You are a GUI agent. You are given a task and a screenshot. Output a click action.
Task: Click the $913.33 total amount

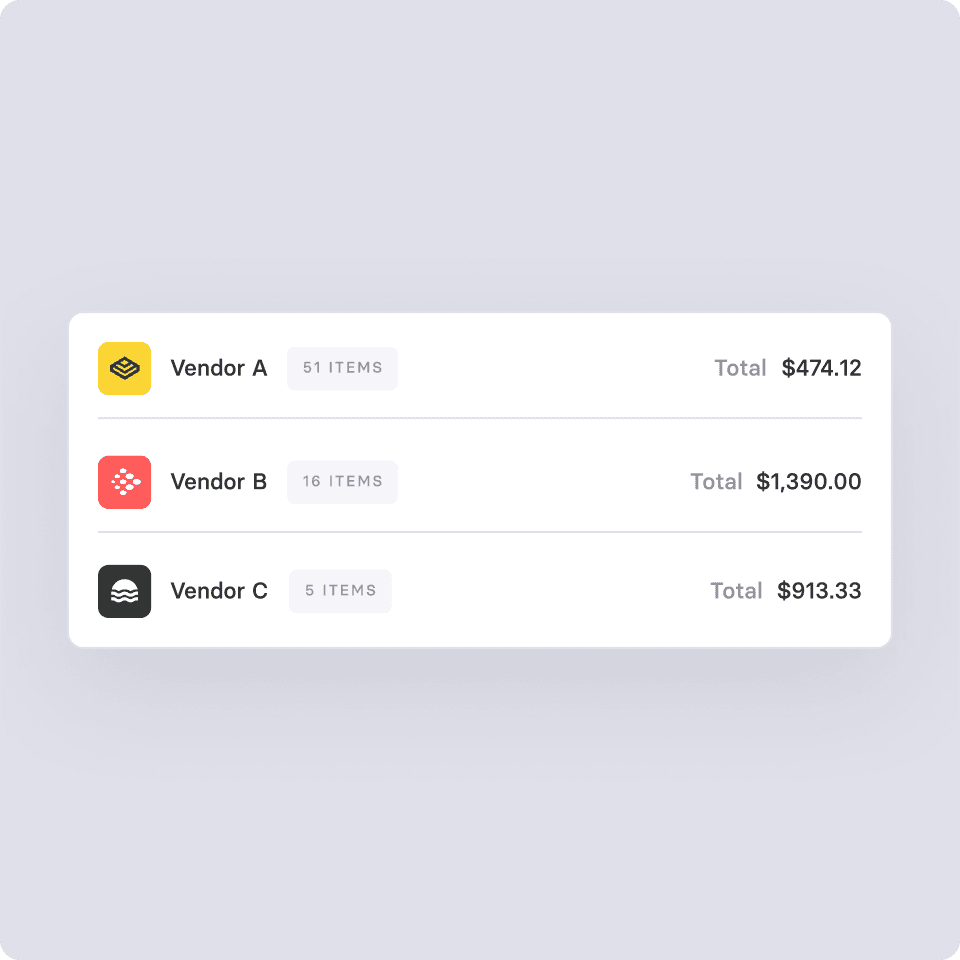click(819, 591)
